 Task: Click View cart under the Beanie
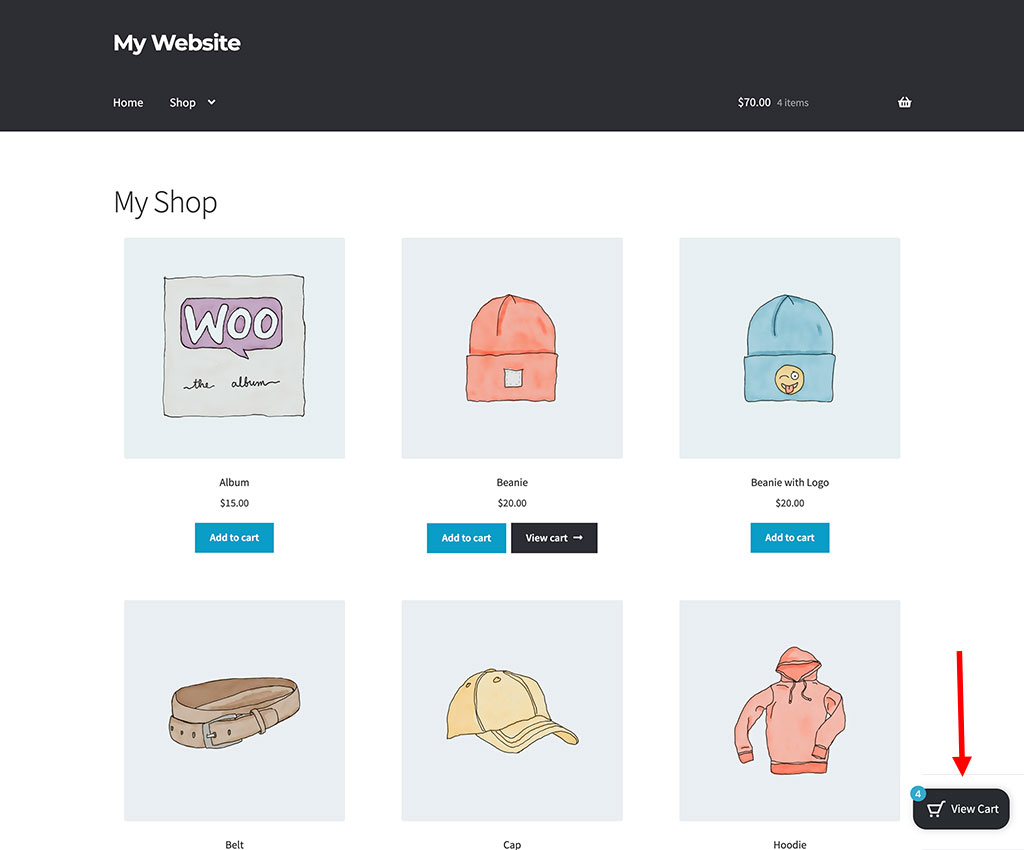(554, 537)
